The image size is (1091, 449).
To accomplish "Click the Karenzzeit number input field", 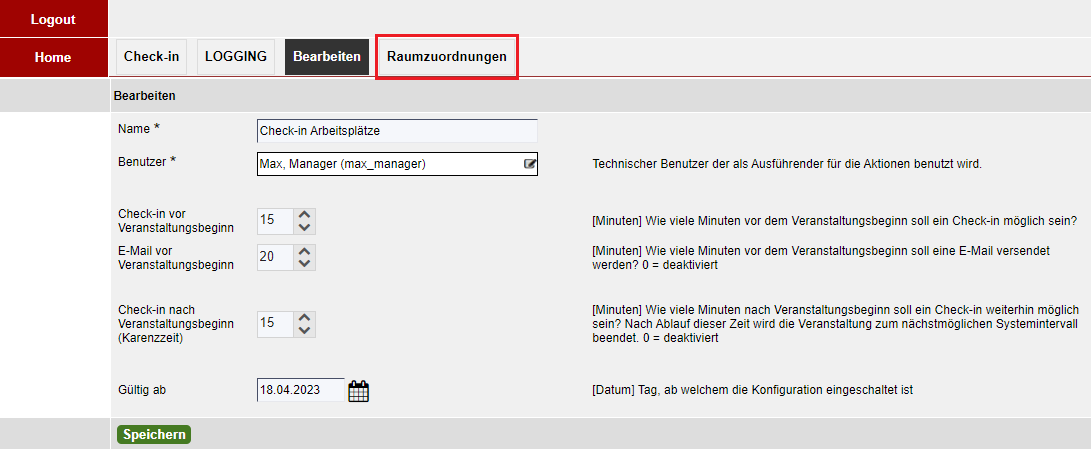I will [x=276, y=324].
